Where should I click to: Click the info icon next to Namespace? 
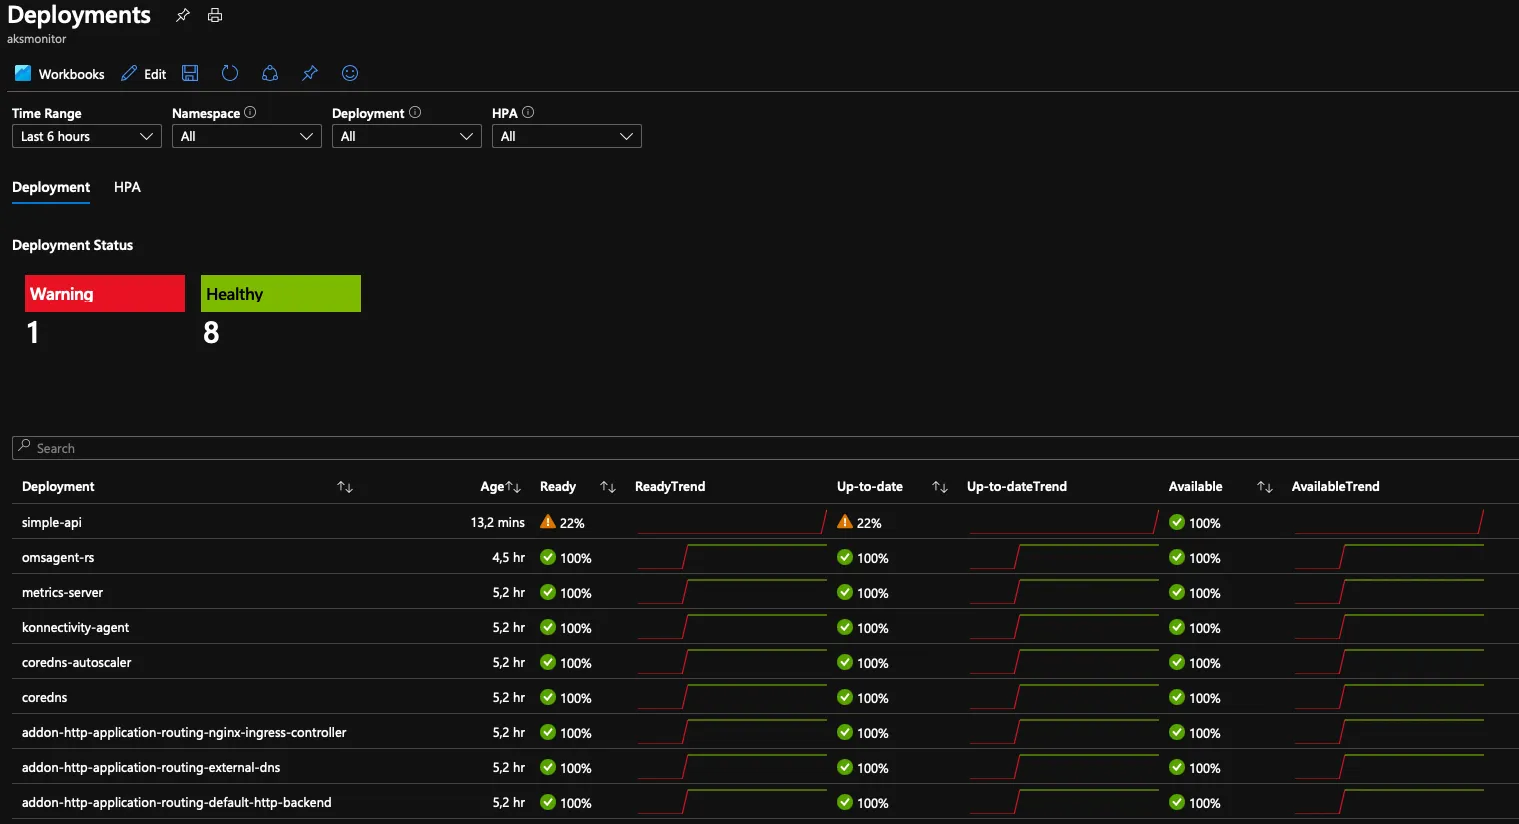click(250, 112)
